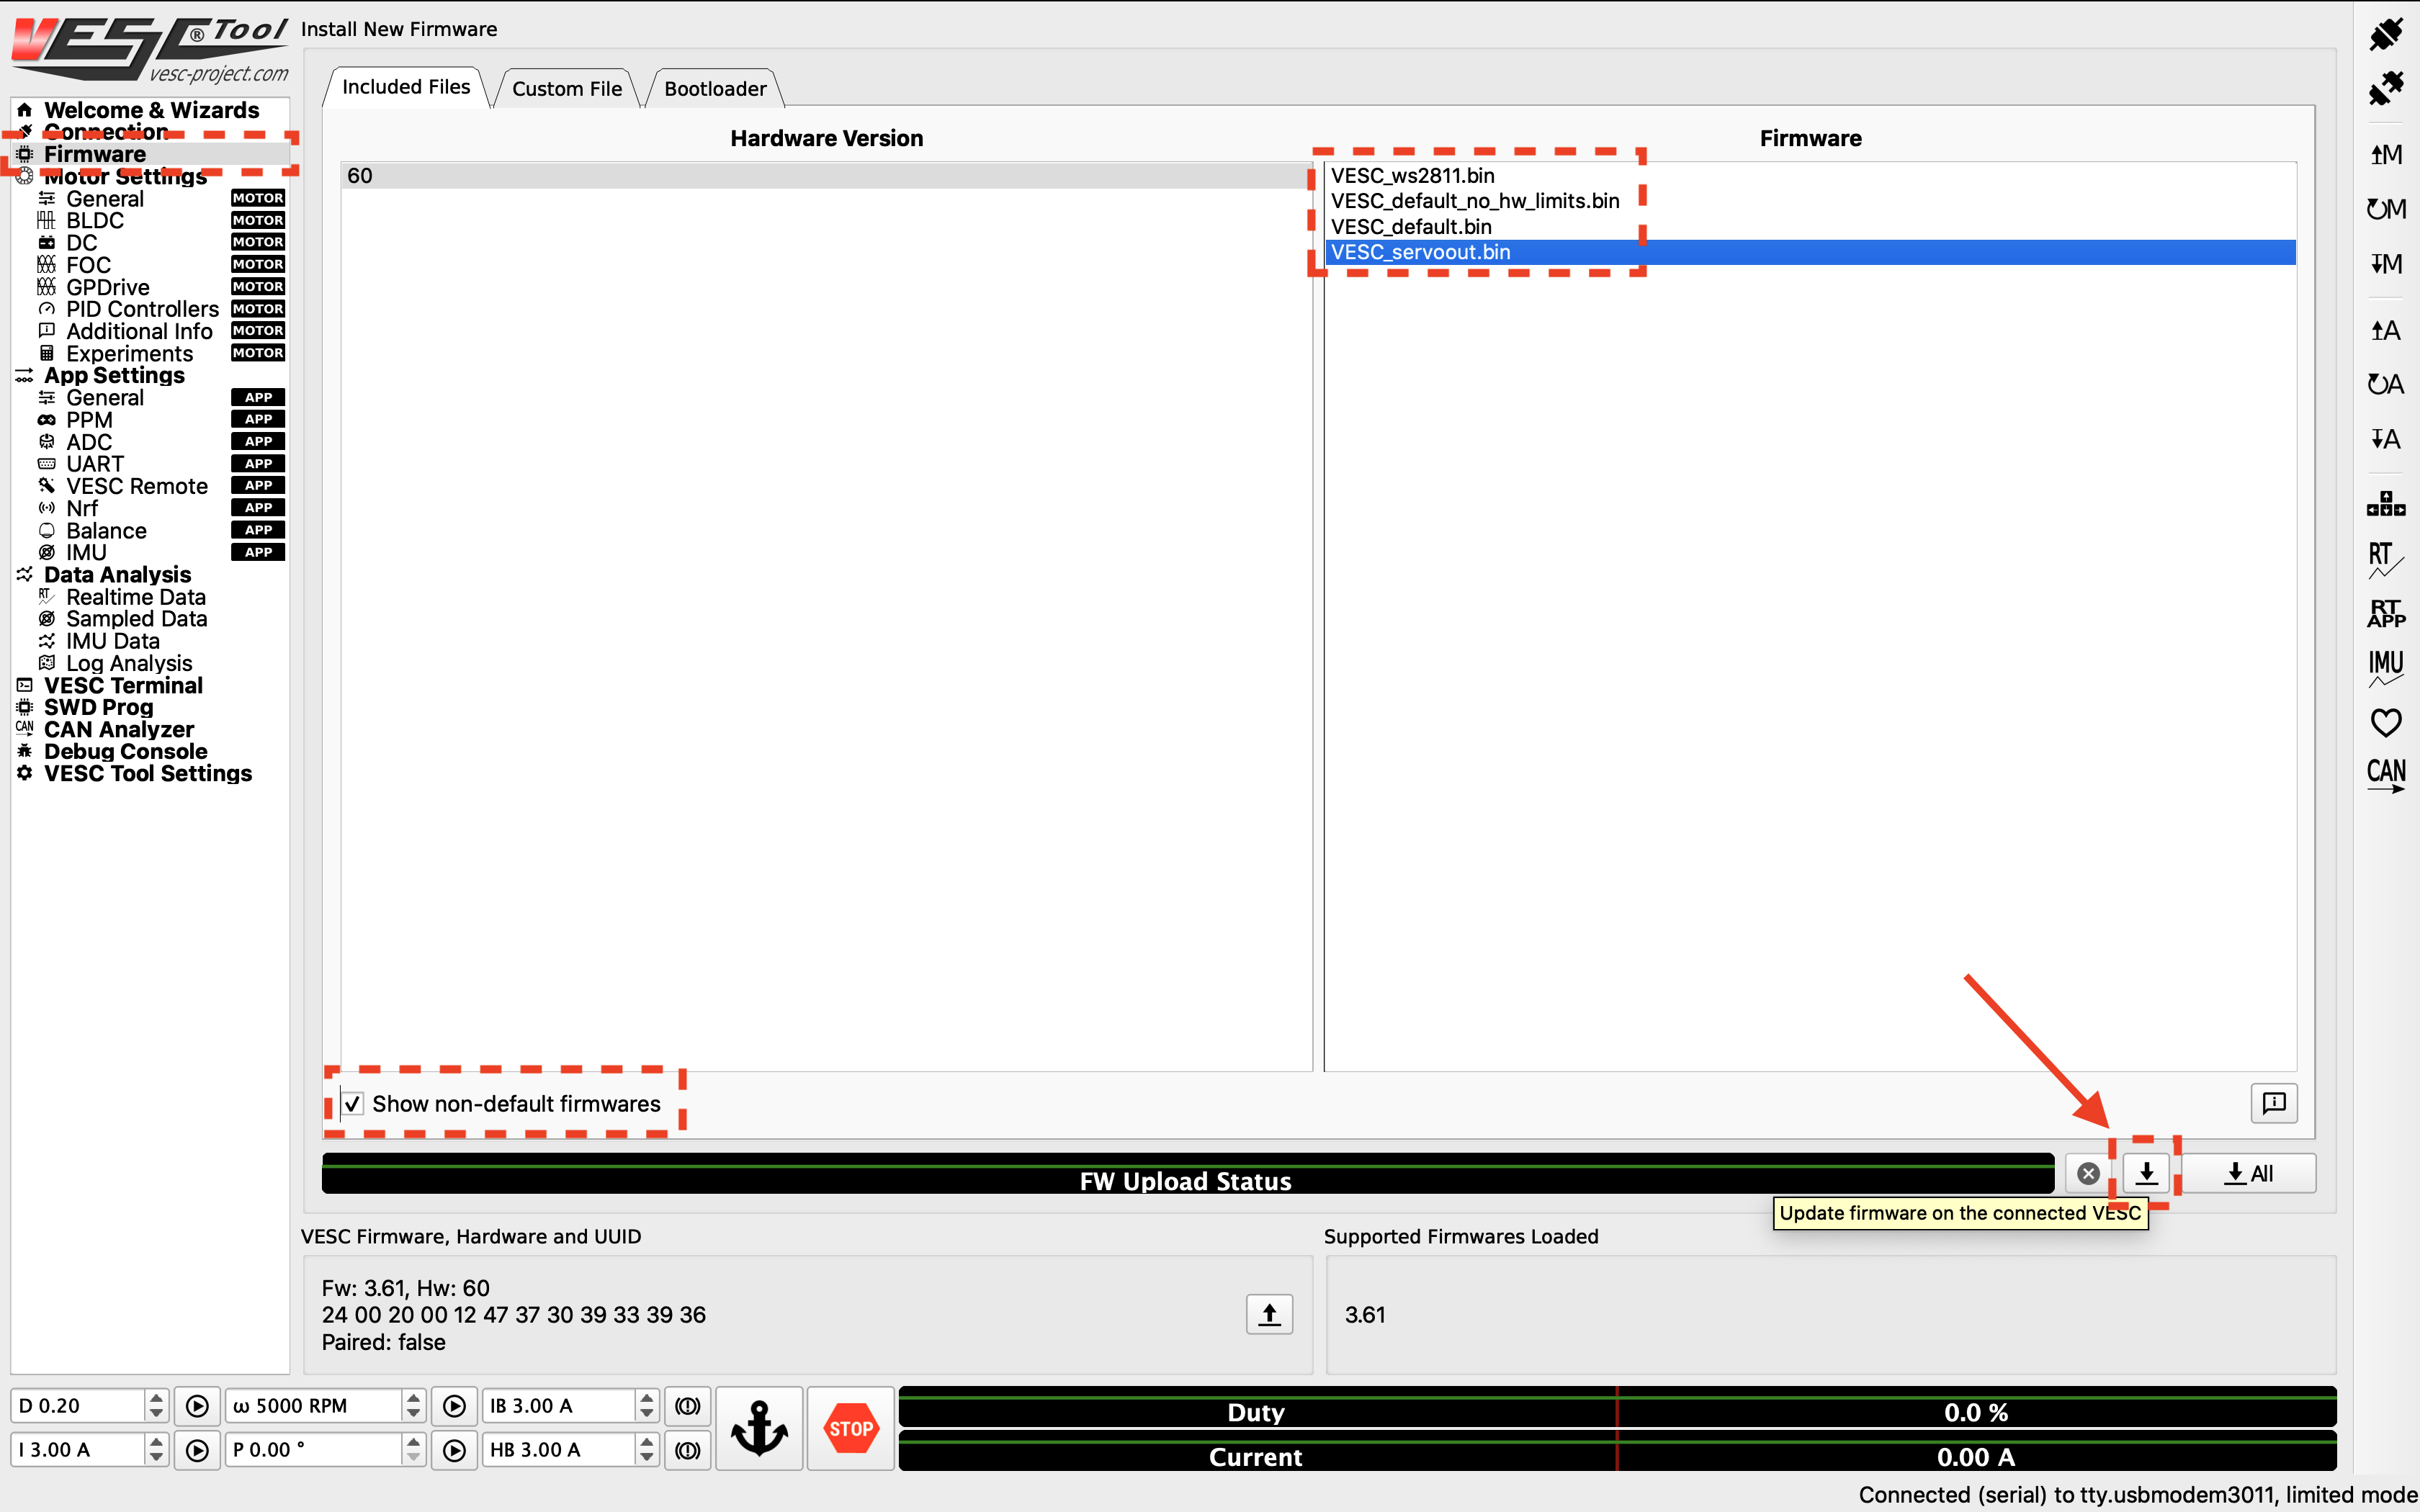Click update firmware download arrow button
Viewport: 2420px width, 1512px height.
[x=2146, y=1173]
